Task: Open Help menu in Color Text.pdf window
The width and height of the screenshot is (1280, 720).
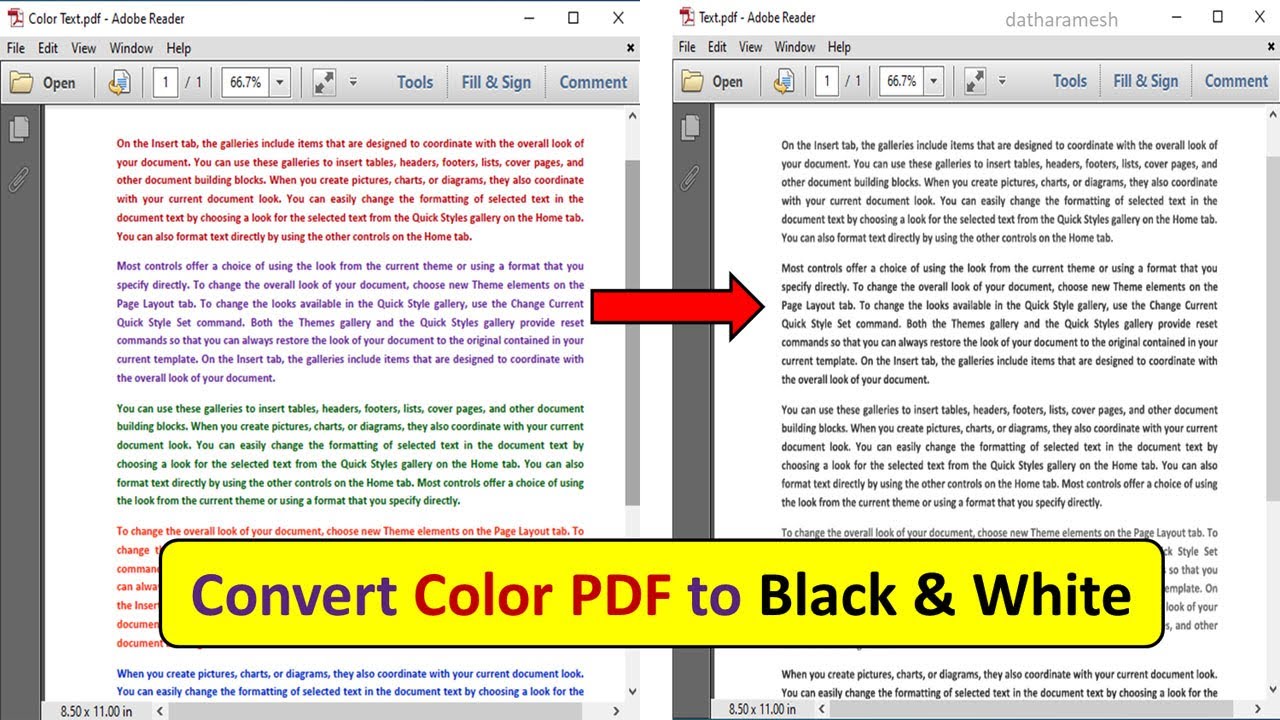Action: click(178, 48)
